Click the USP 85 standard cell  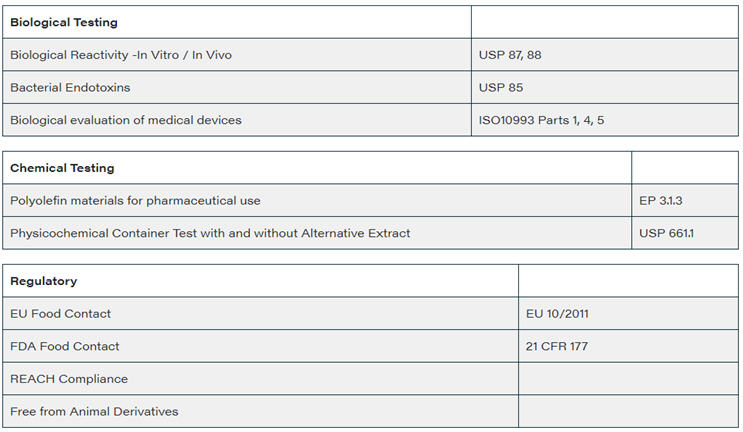point(501,88)
